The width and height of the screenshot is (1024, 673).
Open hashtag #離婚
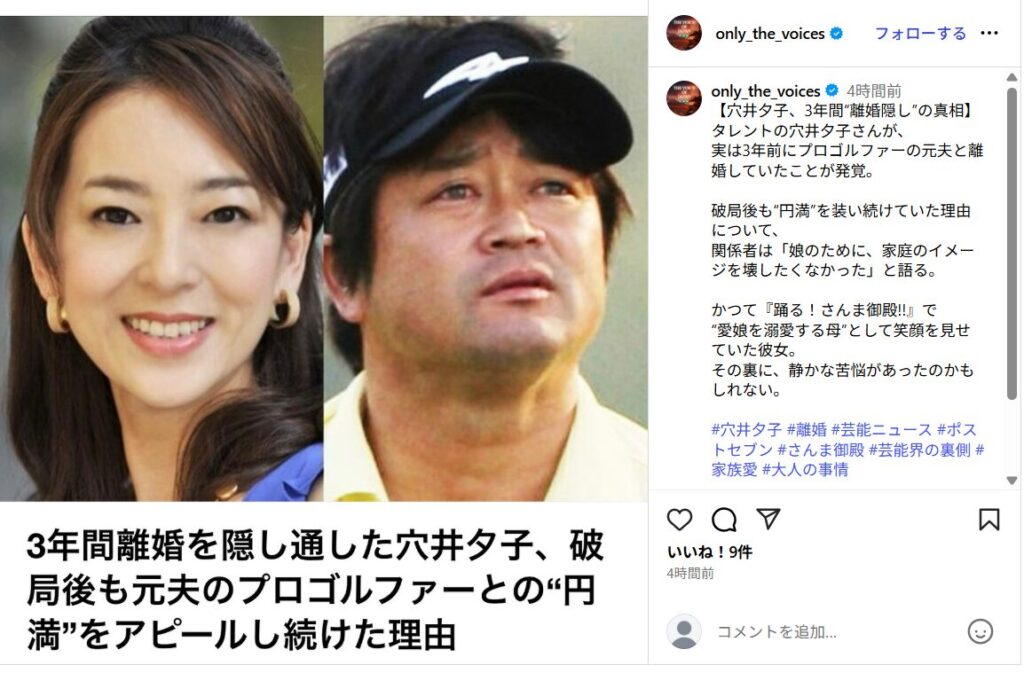[x=806, y=430]
